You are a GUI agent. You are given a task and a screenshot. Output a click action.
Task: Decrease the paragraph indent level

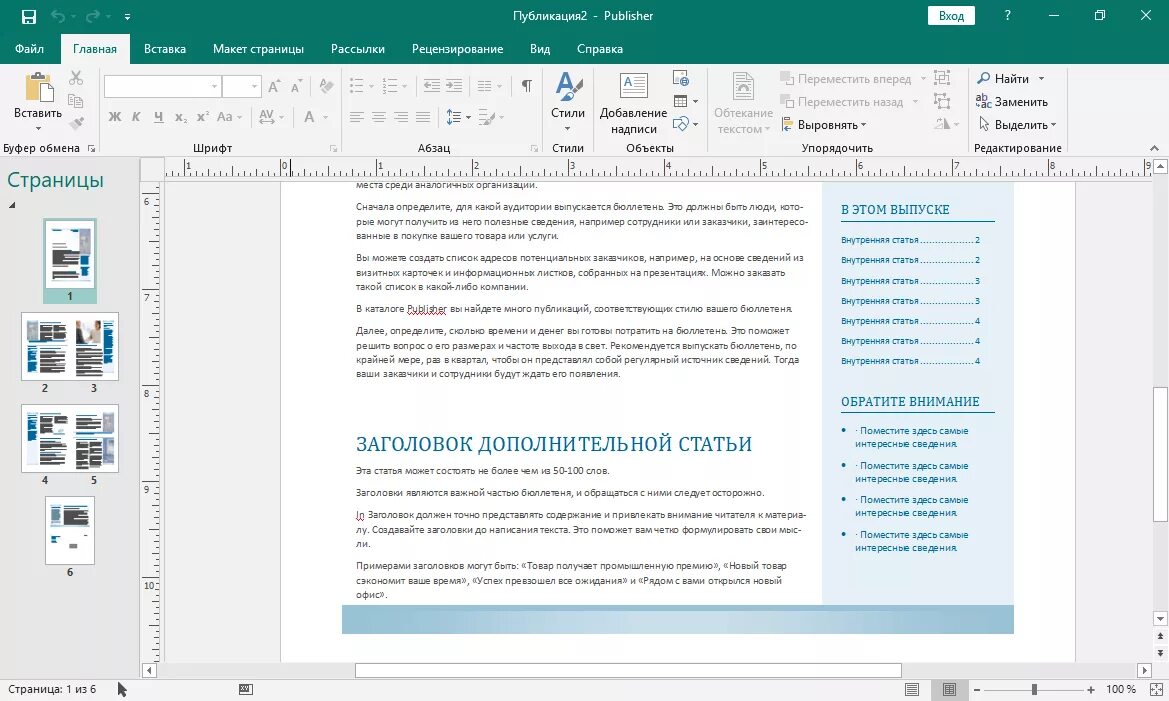(x=432, y=86)
